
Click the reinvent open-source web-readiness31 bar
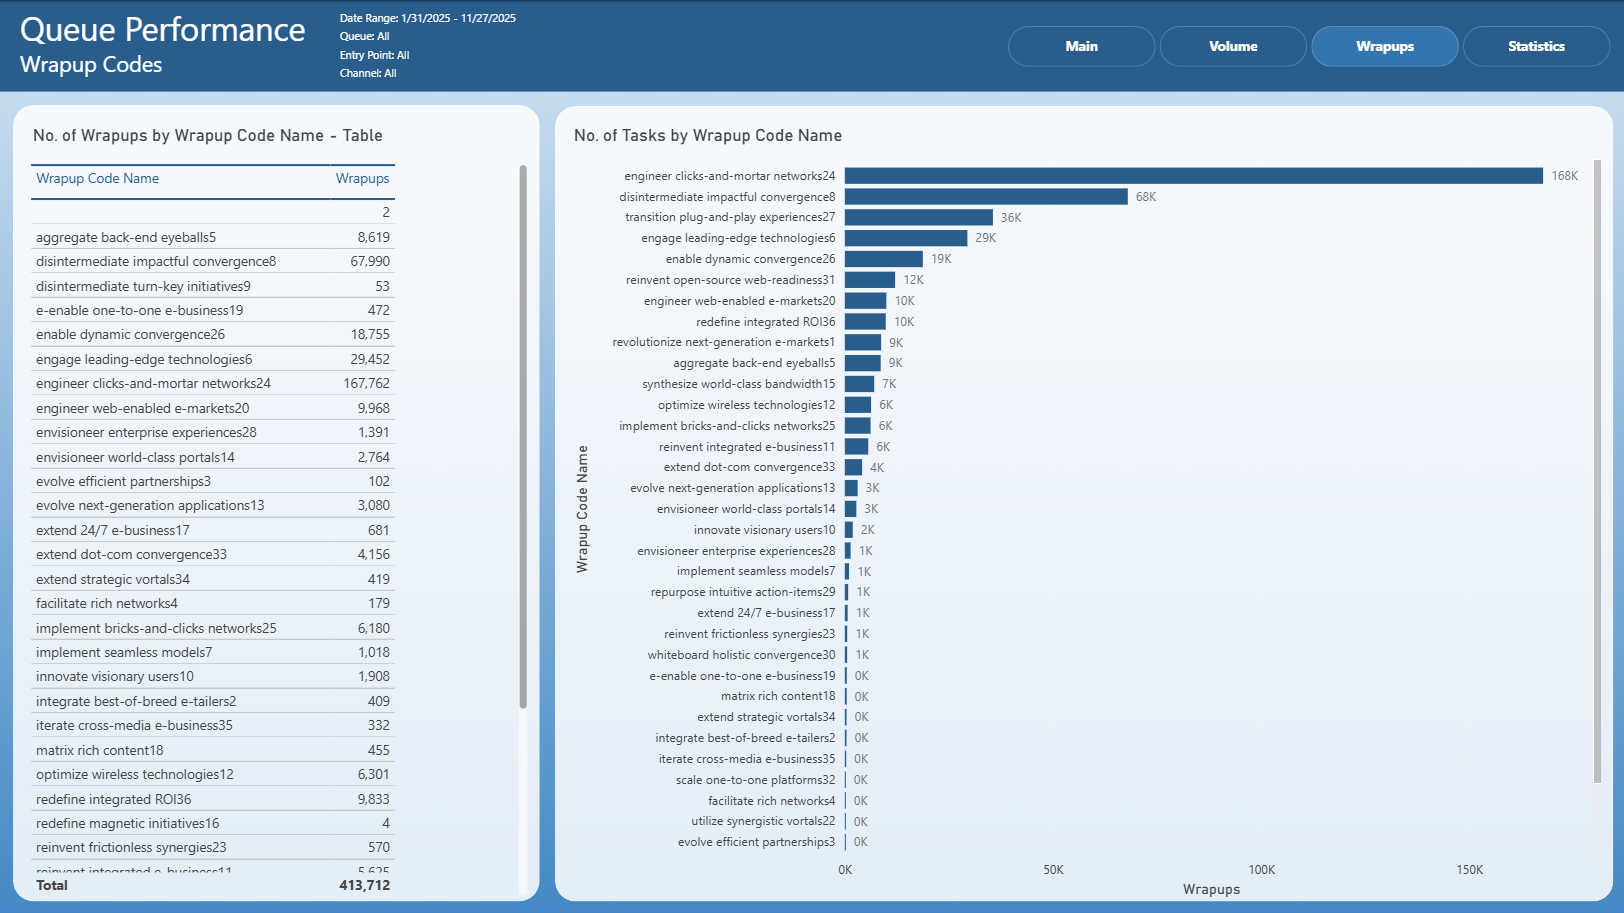[870, 280]
